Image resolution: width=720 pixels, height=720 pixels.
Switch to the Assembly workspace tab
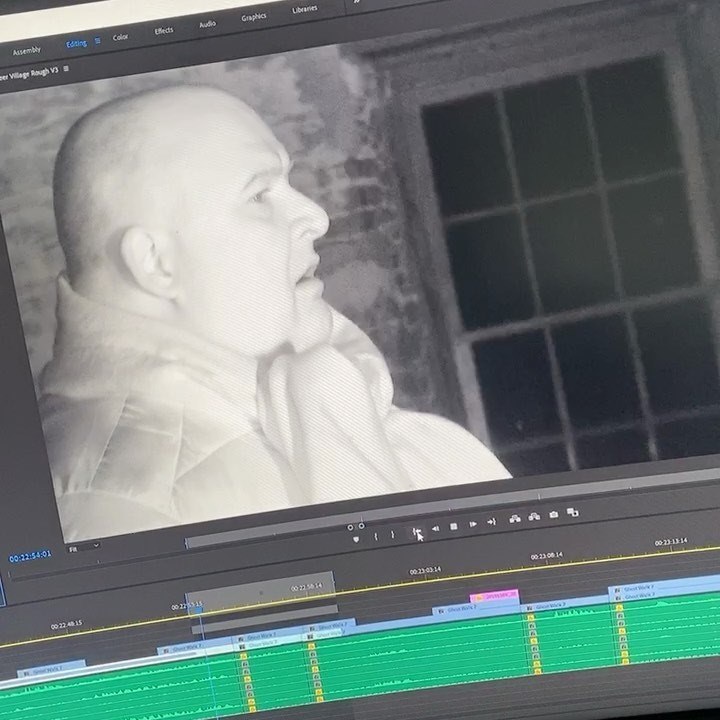26,51
